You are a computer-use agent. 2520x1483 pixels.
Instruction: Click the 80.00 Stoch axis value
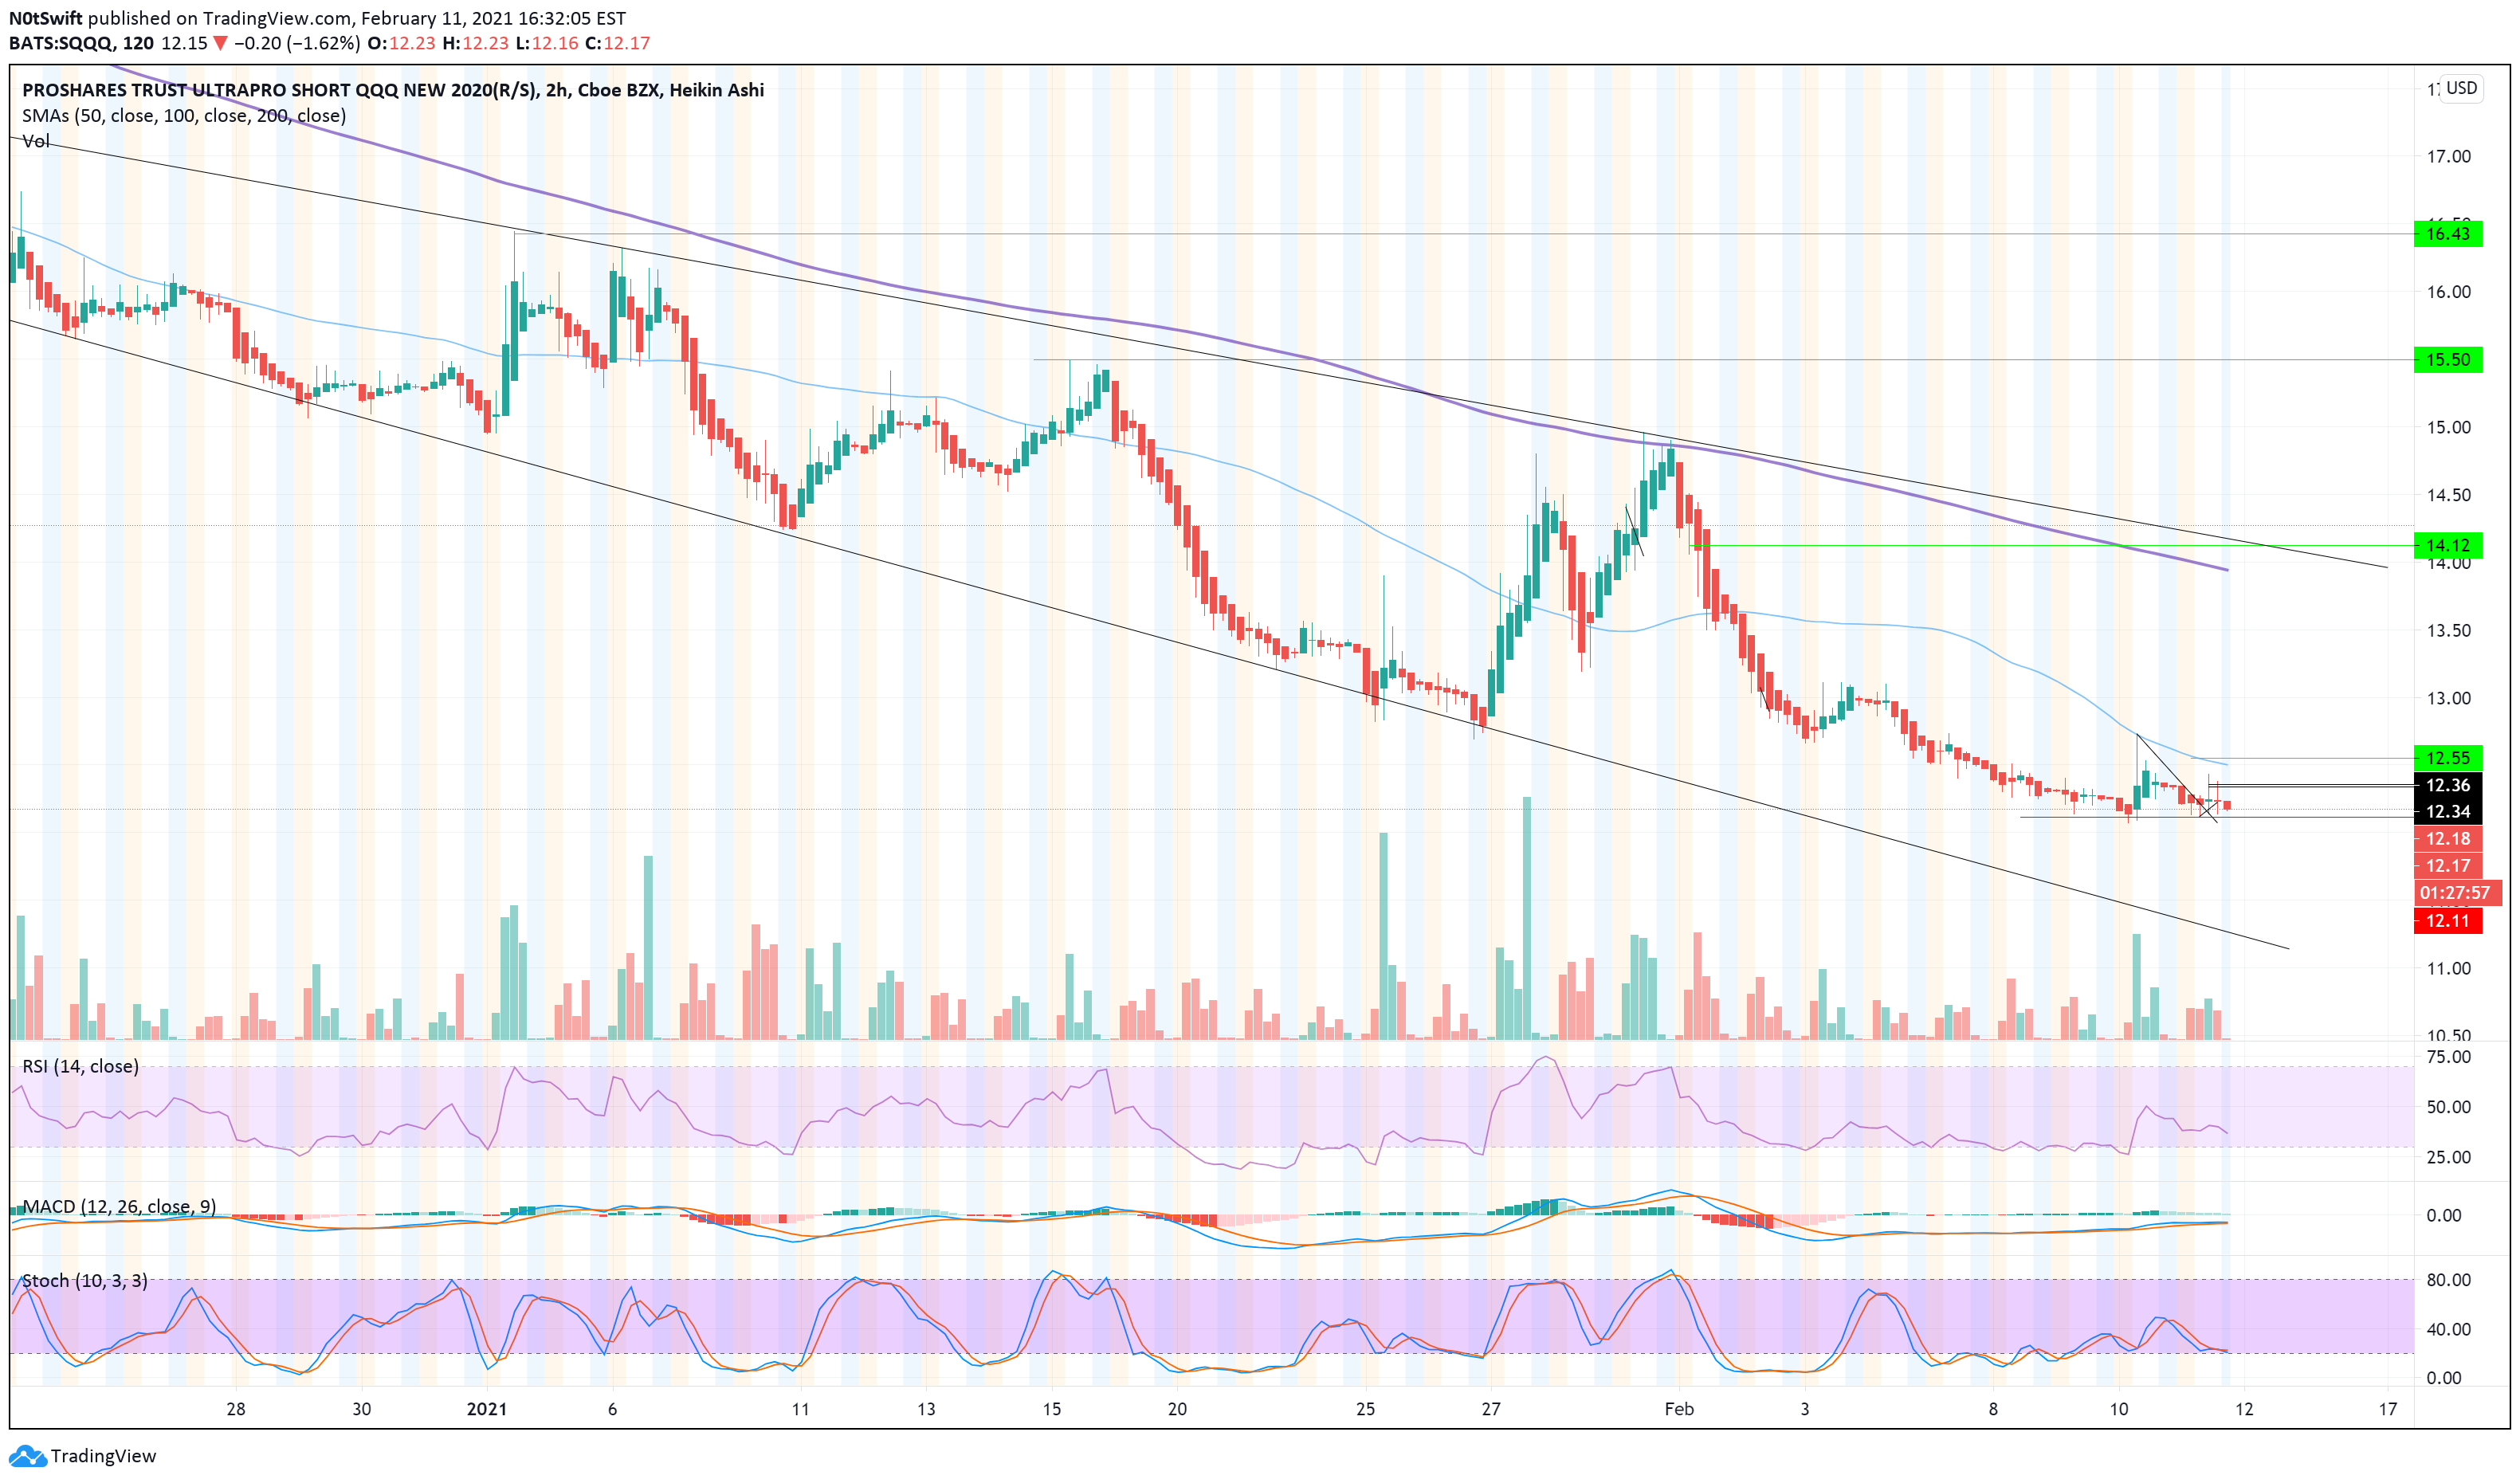pos(2448,1280)
